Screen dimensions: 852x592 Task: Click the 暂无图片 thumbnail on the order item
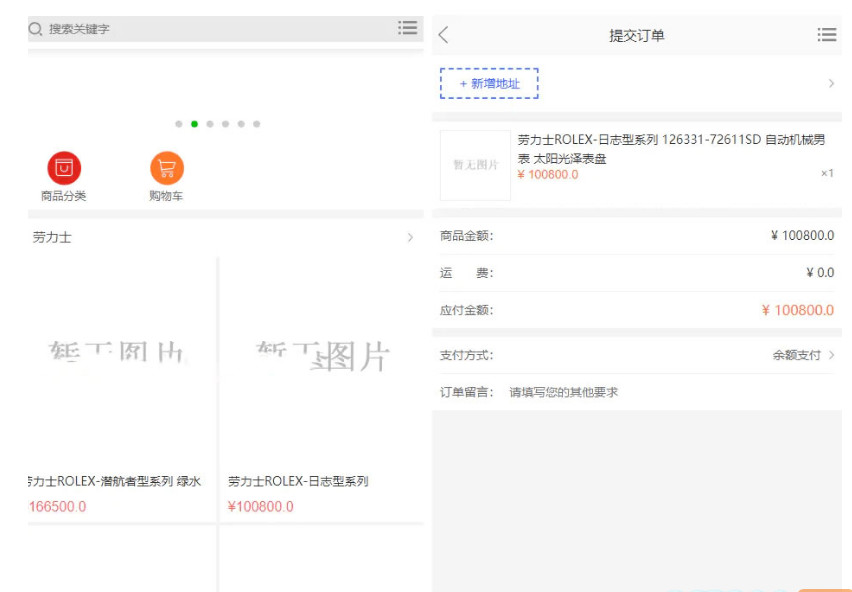tap(474, 164)
